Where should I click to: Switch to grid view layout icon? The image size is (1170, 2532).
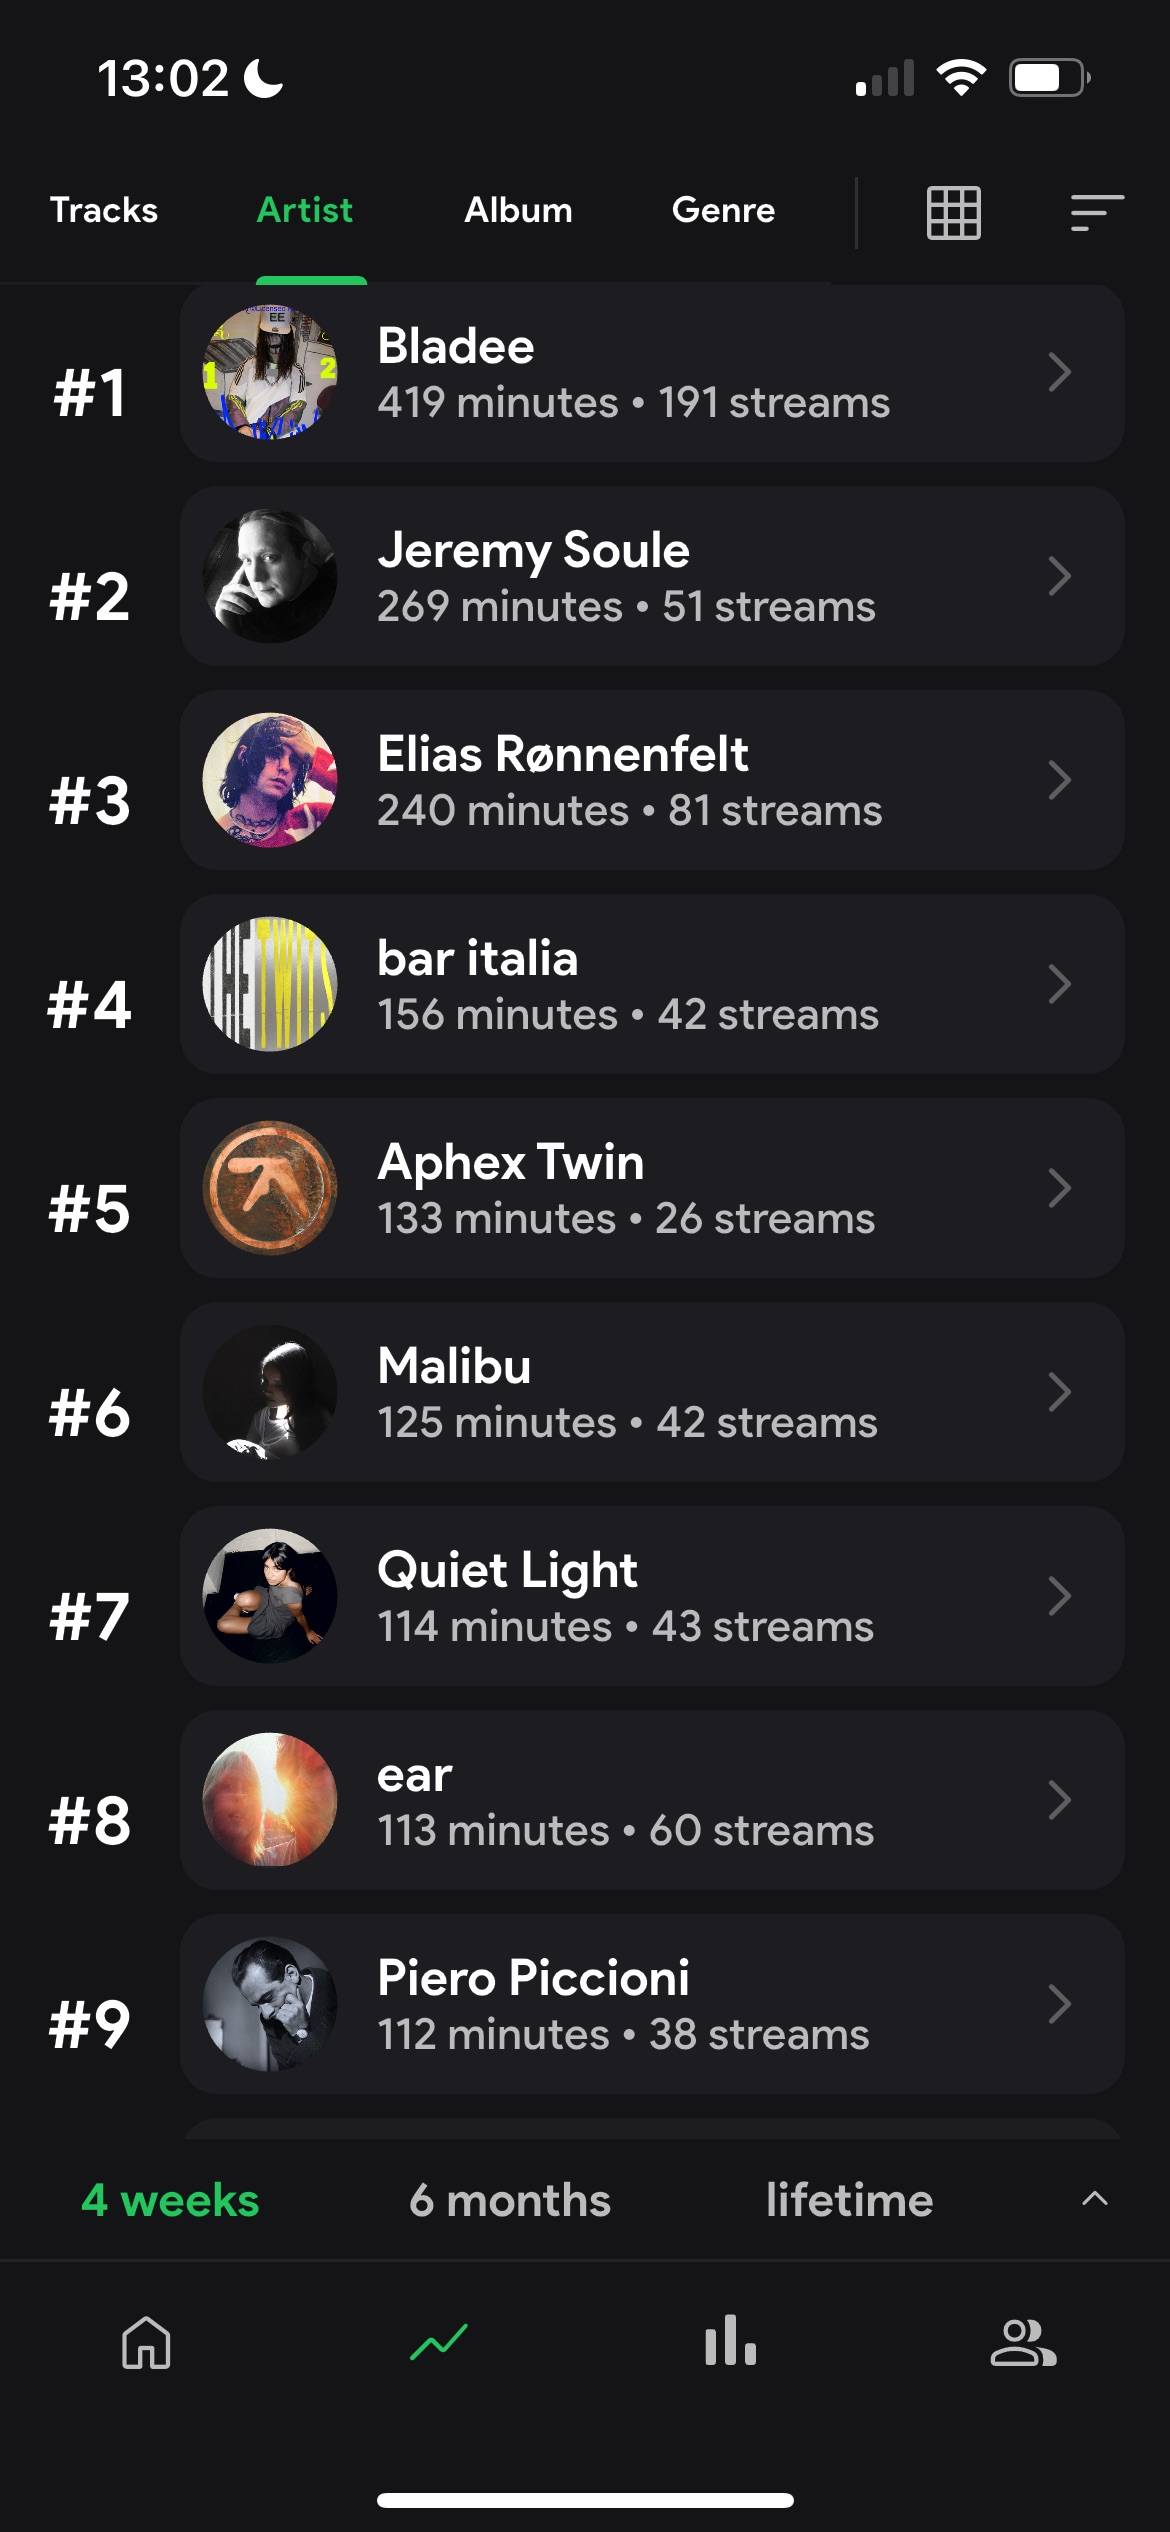[x=953, y=212]
